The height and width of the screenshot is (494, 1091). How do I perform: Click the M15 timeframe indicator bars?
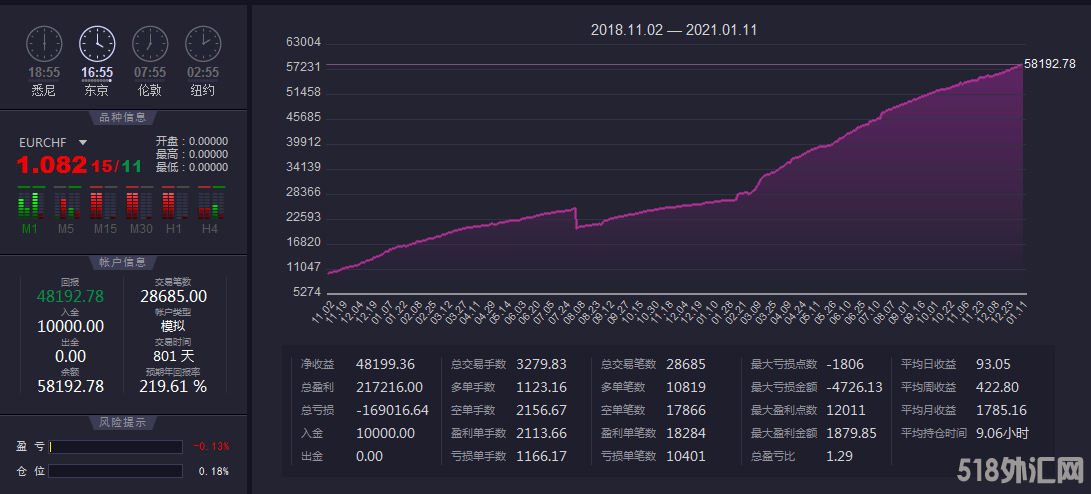tap(104, 204)
